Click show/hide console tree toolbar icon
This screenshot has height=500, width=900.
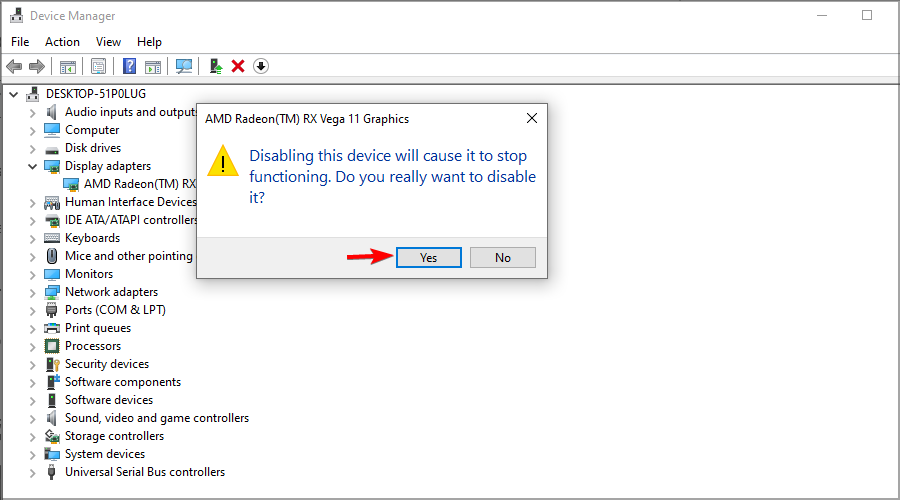[68, 67]
